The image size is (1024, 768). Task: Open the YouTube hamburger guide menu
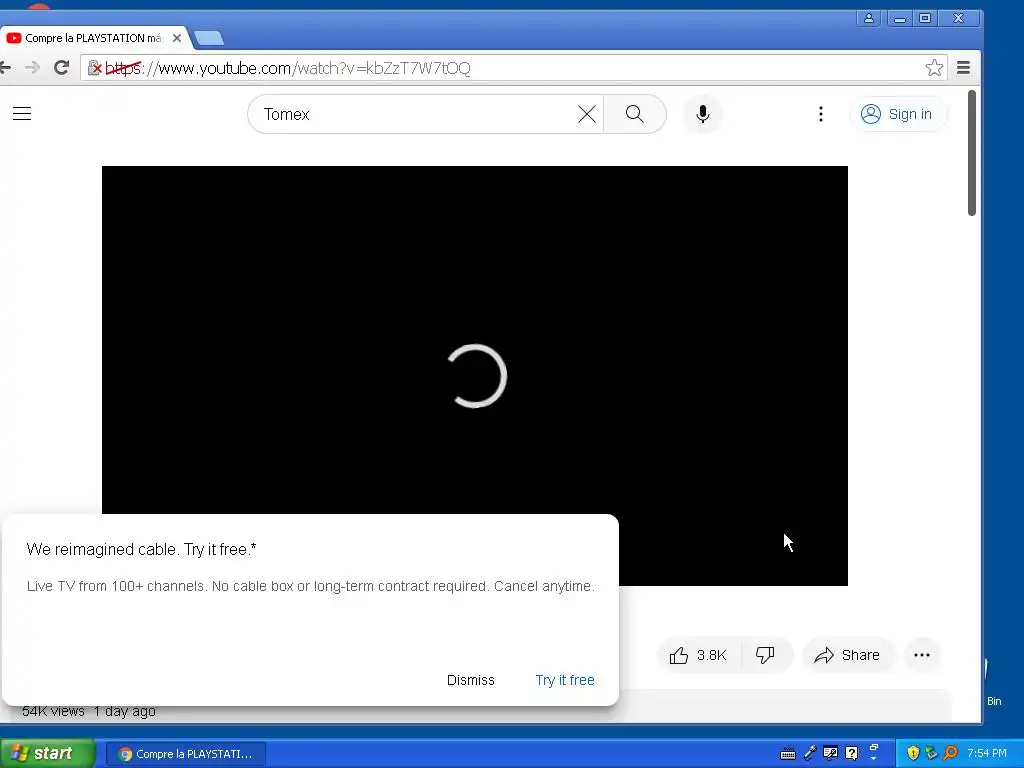click(22, 114)
